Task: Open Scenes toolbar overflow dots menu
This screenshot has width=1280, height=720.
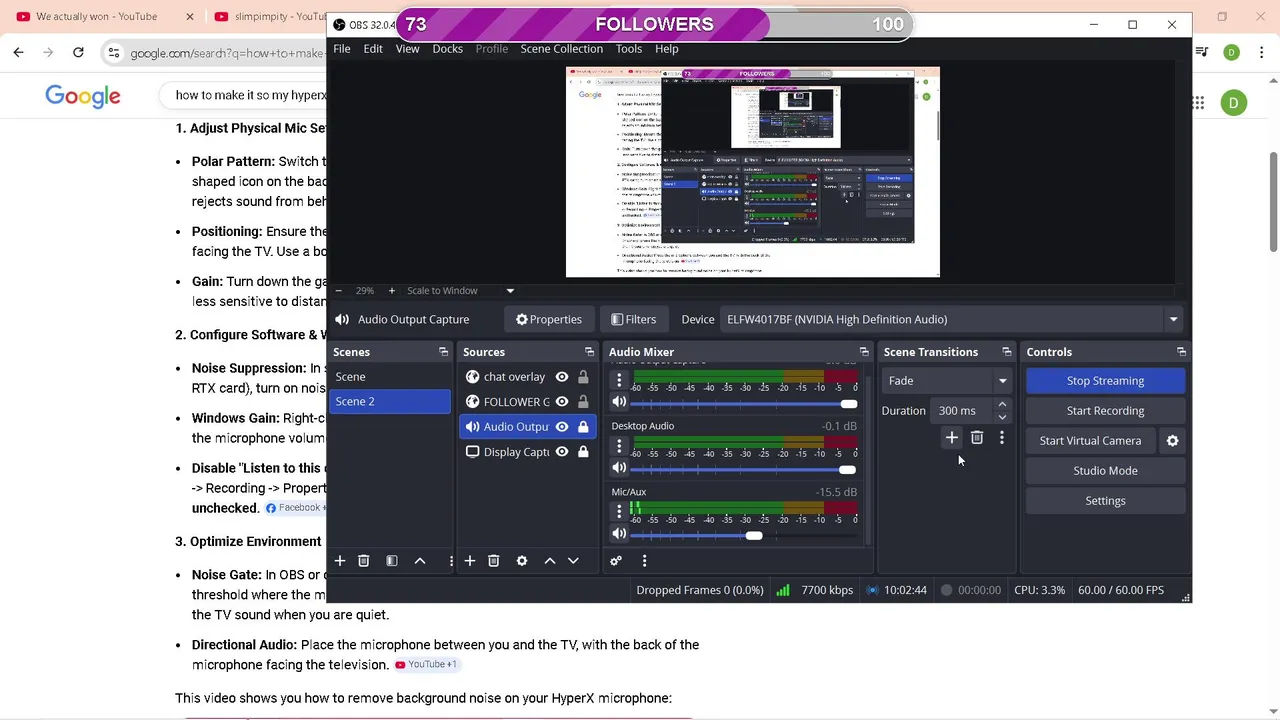Action: pos(451,561)
